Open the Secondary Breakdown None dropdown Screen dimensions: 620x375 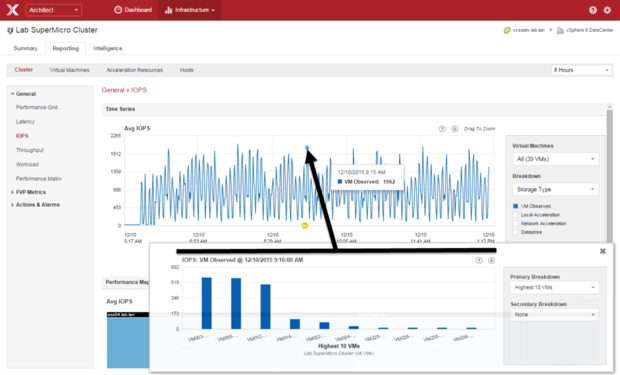554,315
